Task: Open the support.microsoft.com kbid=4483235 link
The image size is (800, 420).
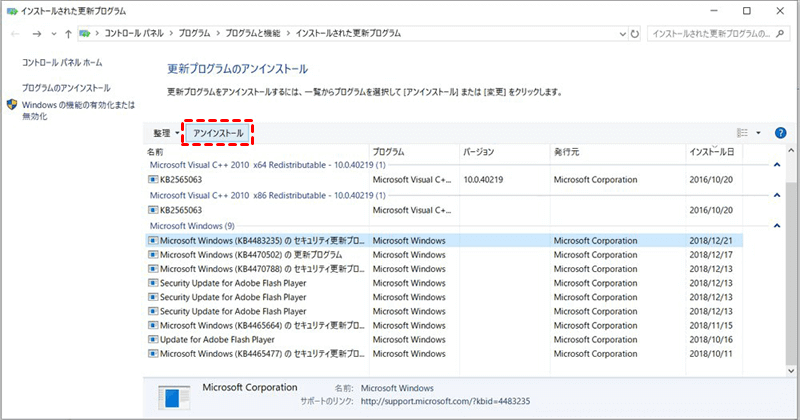Action: click(445, 401)
